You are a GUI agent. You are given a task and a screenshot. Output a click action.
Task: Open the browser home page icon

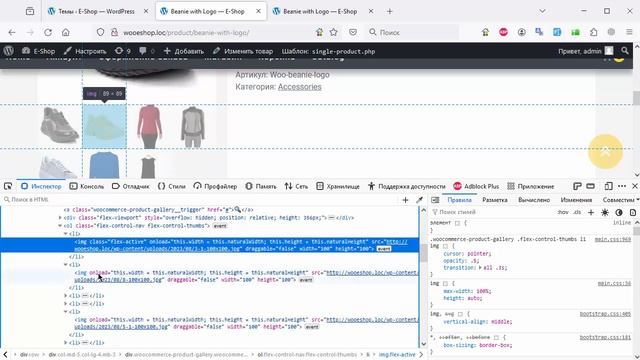66,32
